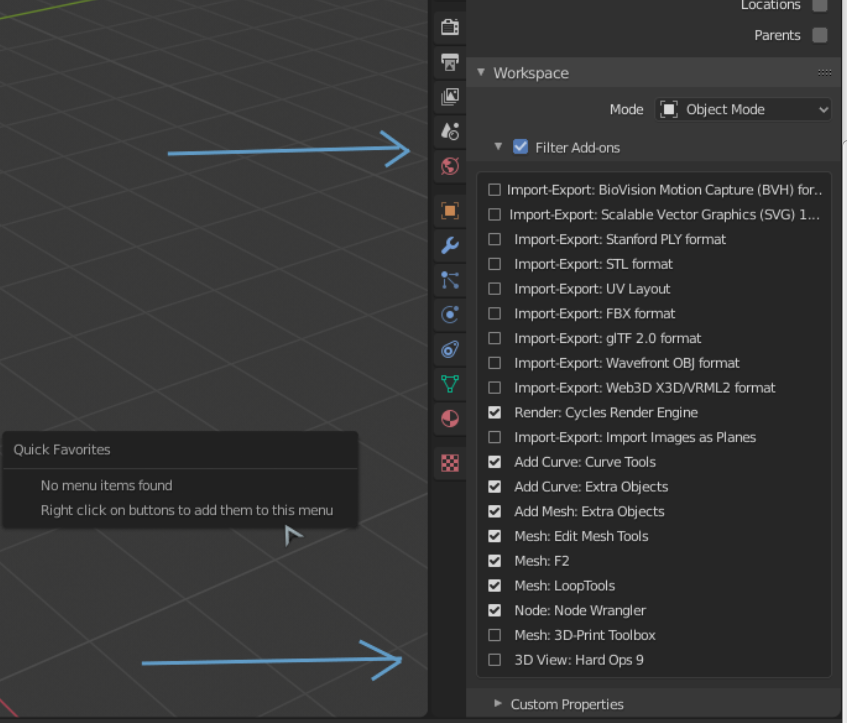Uncheck the Mesh: LoopTools add-on
Viewport: 847px width, 723px height.
[x=494, y=586]
